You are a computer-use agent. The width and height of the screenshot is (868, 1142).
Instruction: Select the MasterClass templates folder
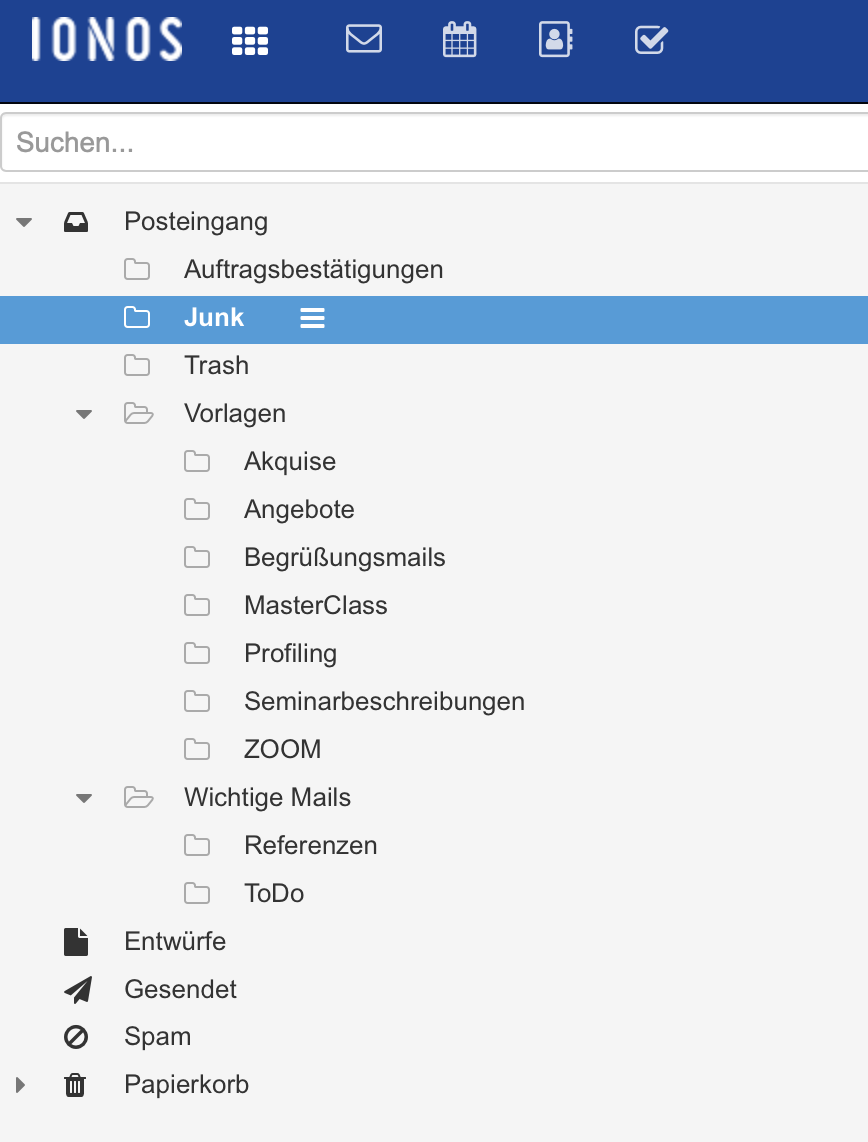[315, 605]
